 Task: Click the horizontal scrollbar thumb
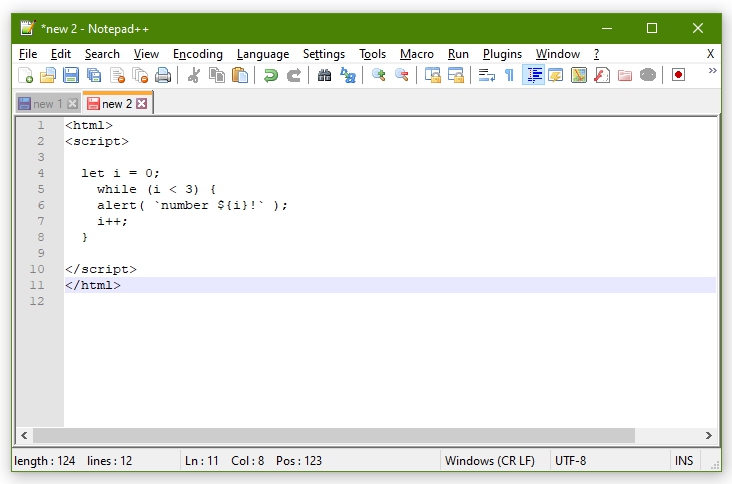click(x=334, y=435)
